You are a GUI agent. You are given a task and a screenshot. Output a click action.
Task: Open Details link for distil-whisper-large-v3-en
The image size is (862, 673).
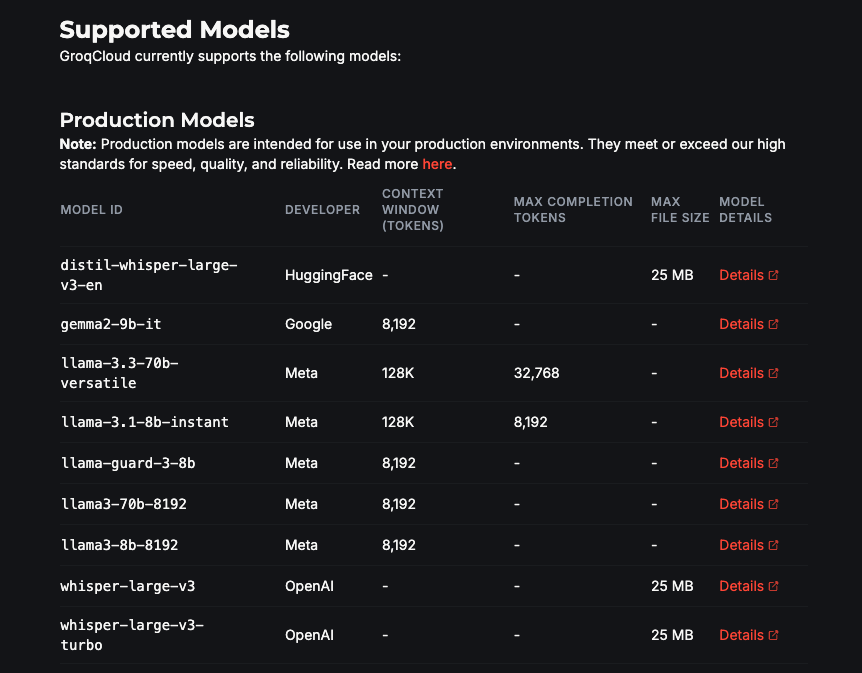749,275
